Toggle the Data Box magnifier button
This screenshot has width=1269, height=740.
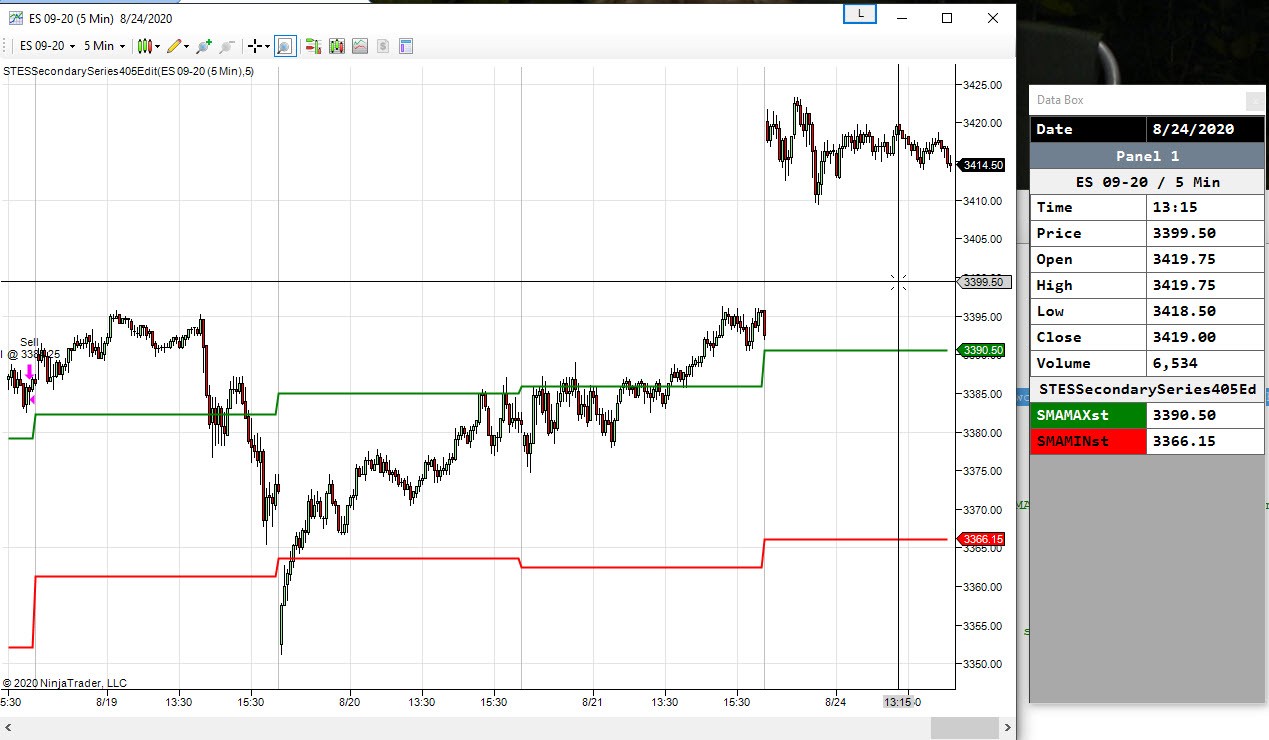coord(284,45)
